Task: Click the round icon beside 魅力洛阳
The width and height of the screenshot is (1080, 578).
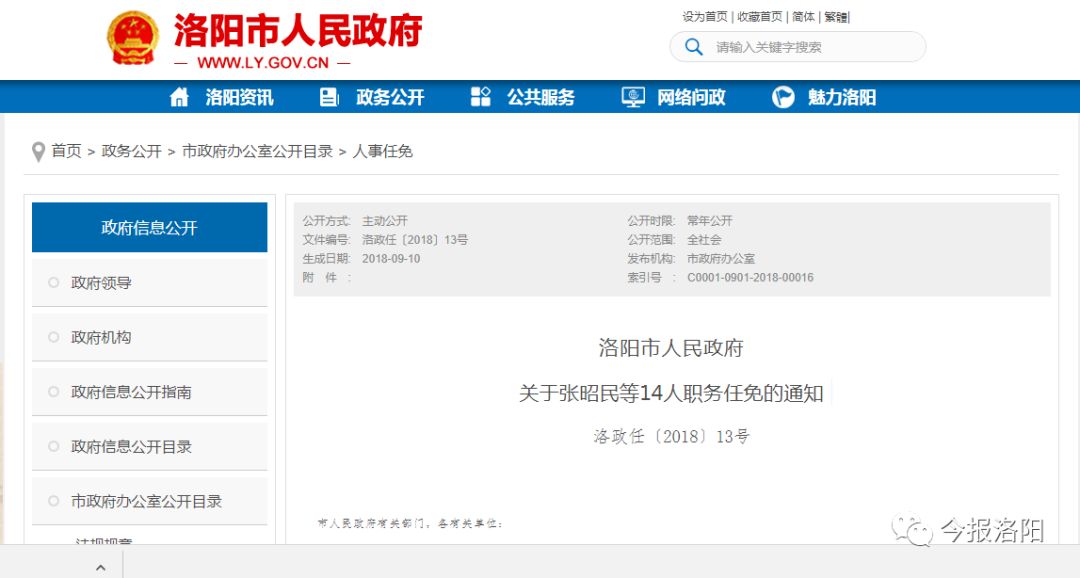Action: point(783,97)
